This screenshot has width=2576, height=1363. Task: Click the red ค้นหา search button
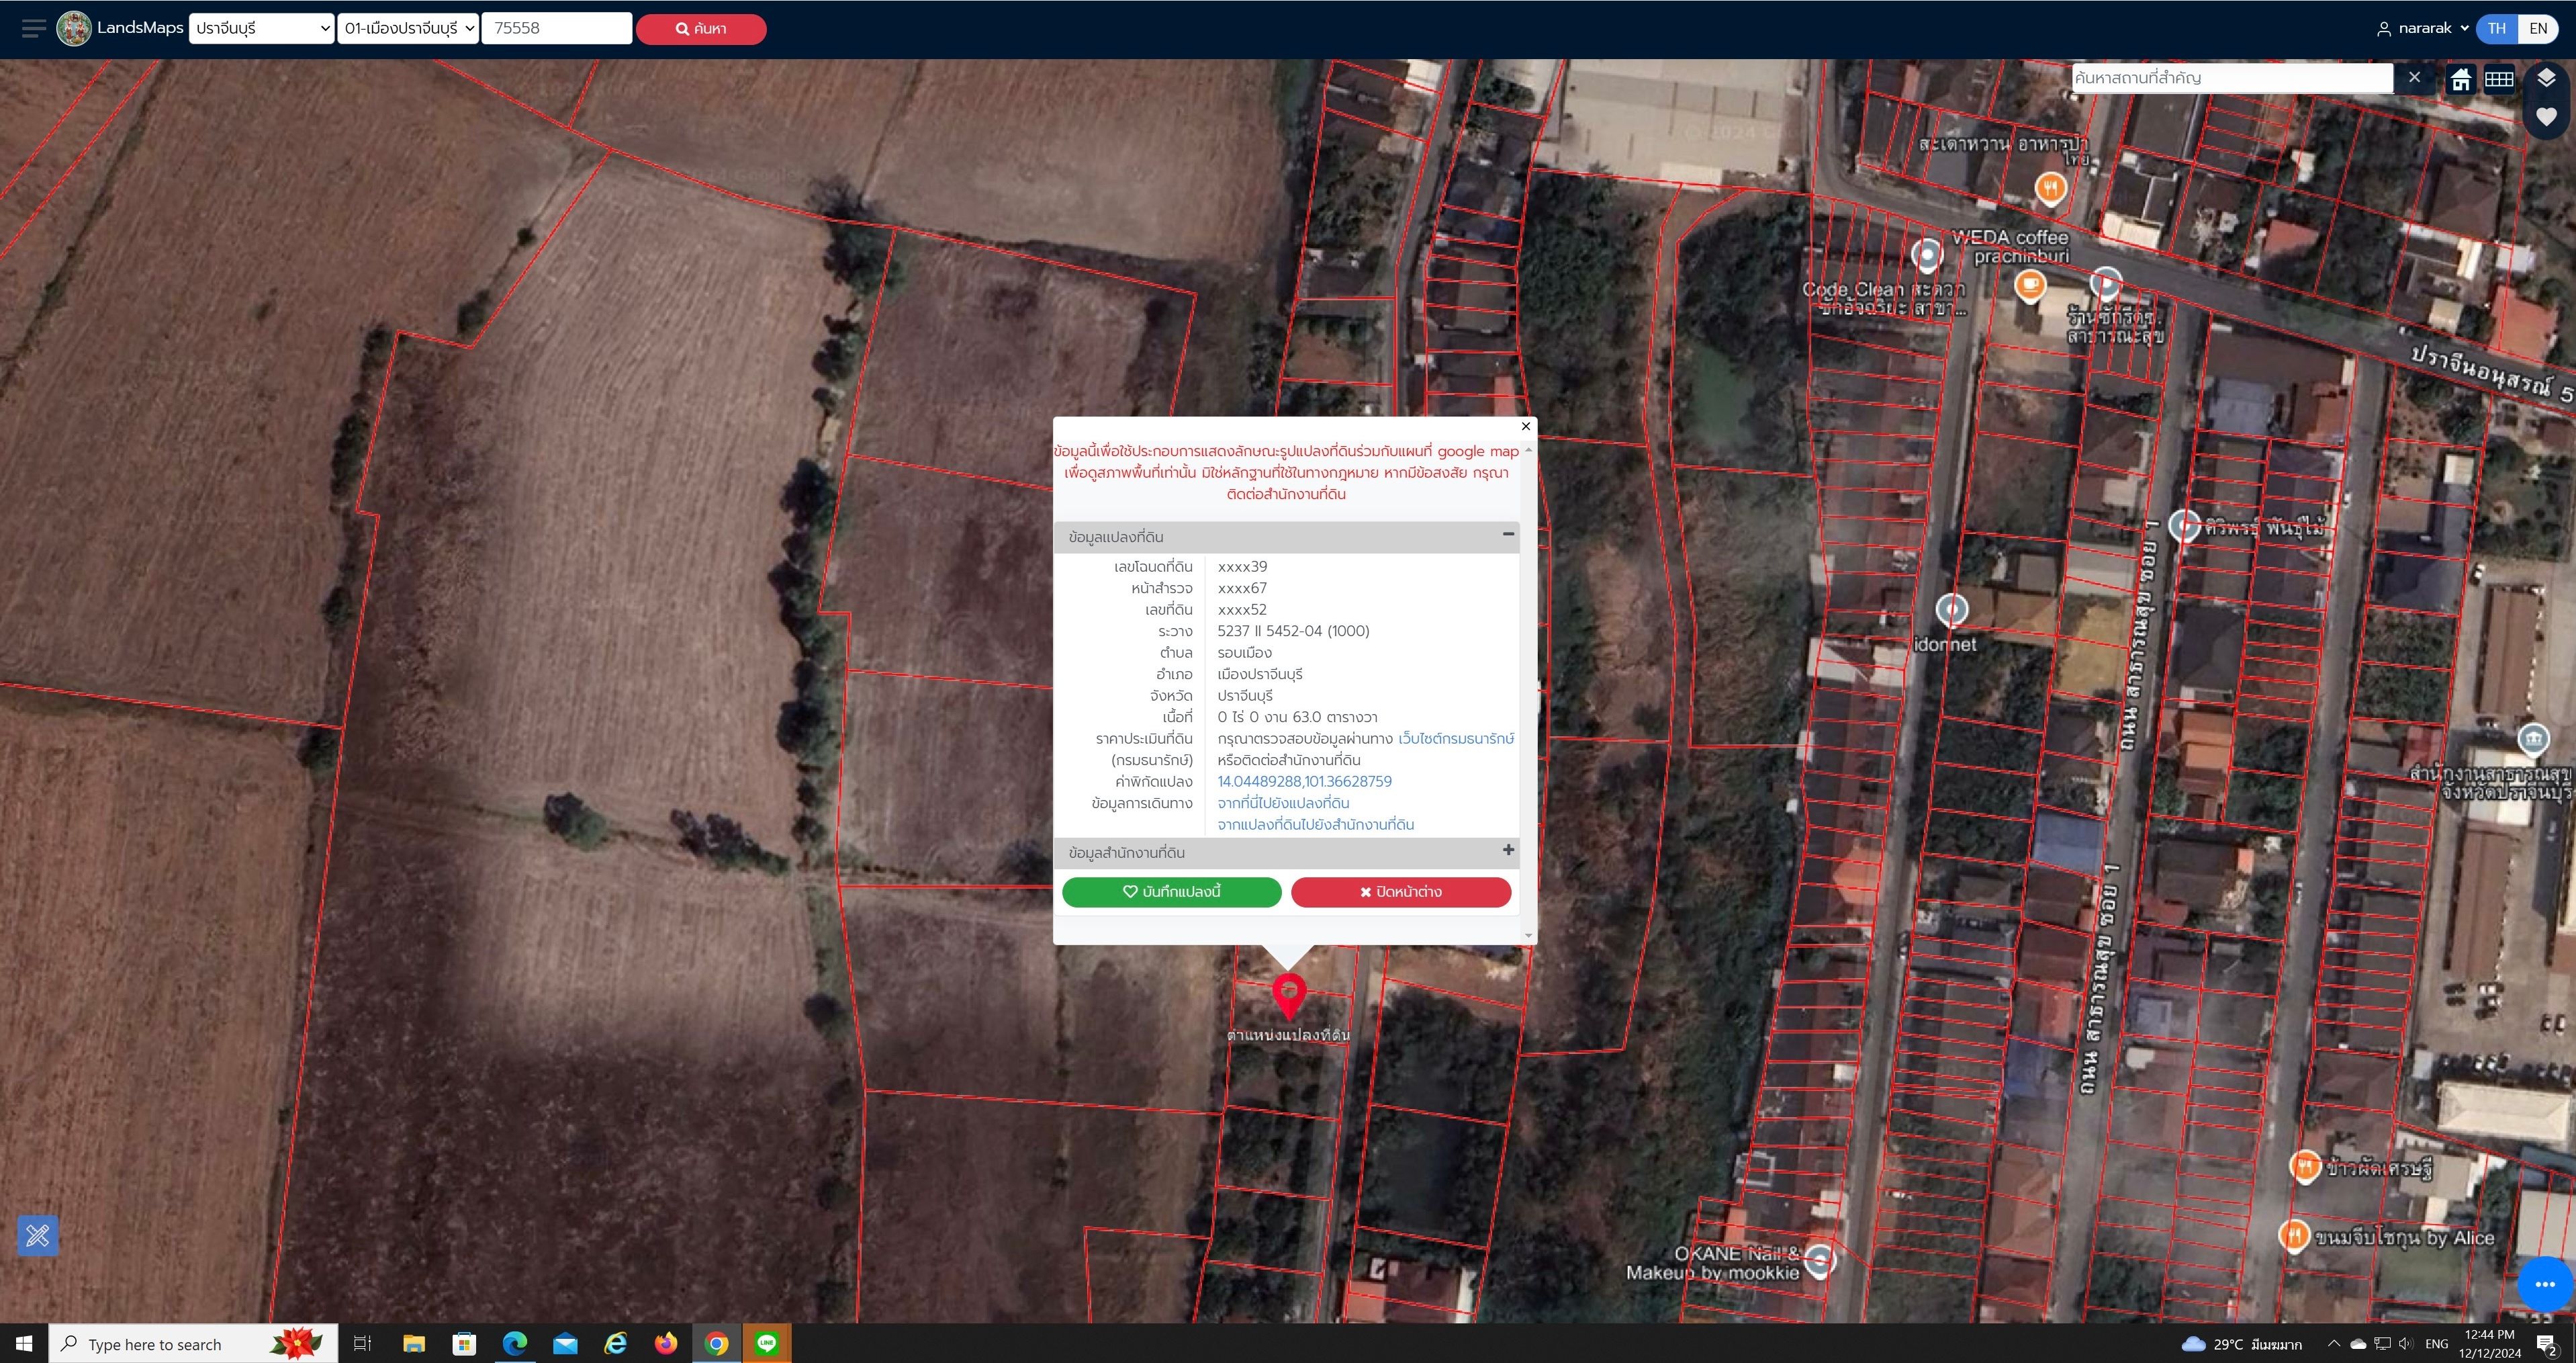click(x=701, y=28)
